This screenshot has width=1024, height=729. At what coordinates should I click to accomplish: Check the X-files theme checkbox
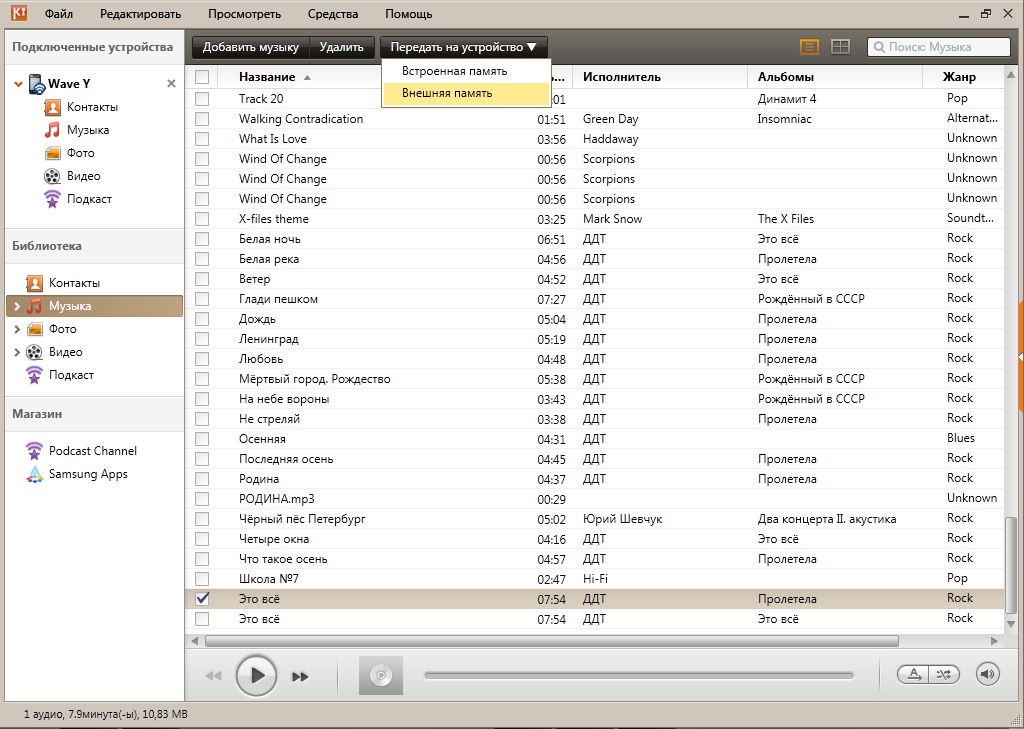[202, 219]
